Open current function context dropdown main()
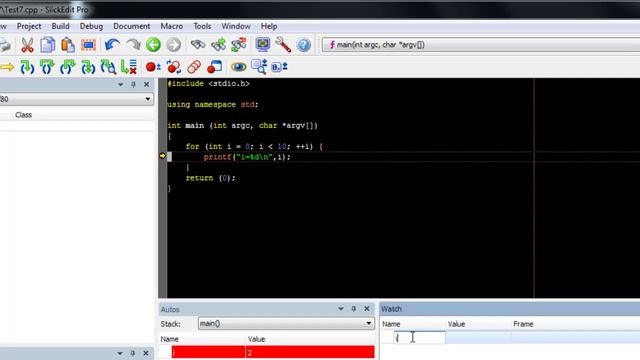This screenshot has height=360, width=640. point(481,45)
